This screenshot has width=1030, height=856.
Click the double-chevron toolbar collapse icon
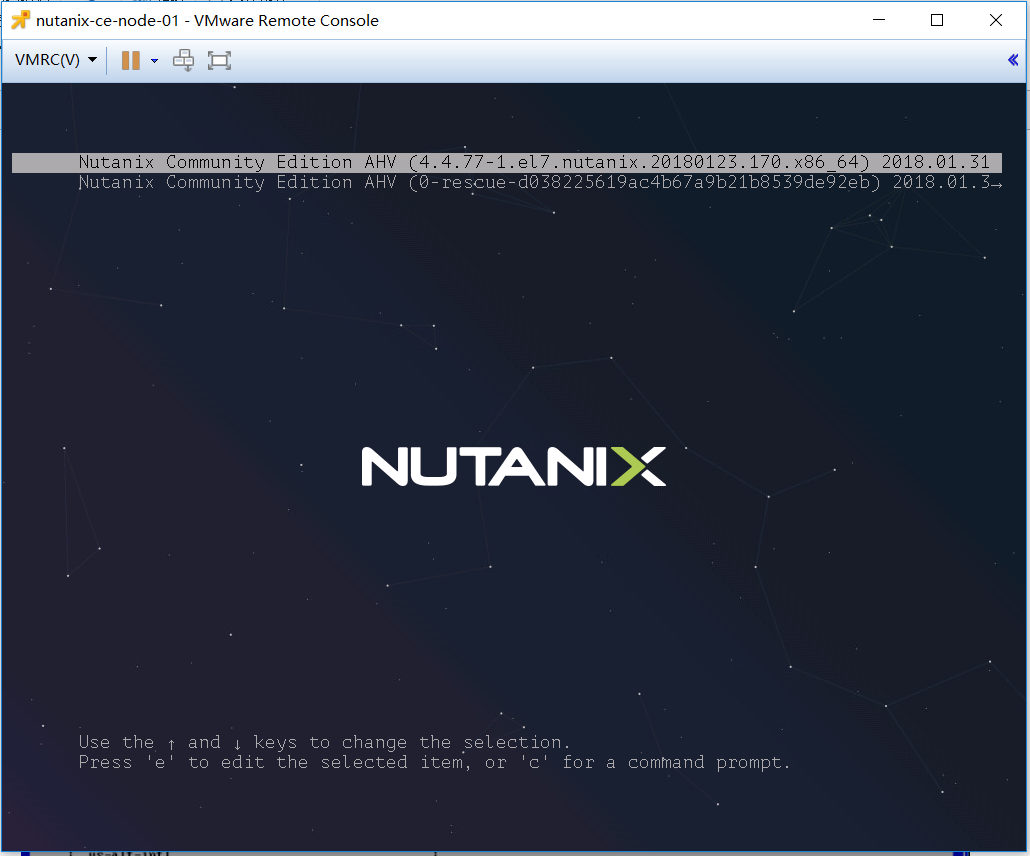coord(1013,60)
